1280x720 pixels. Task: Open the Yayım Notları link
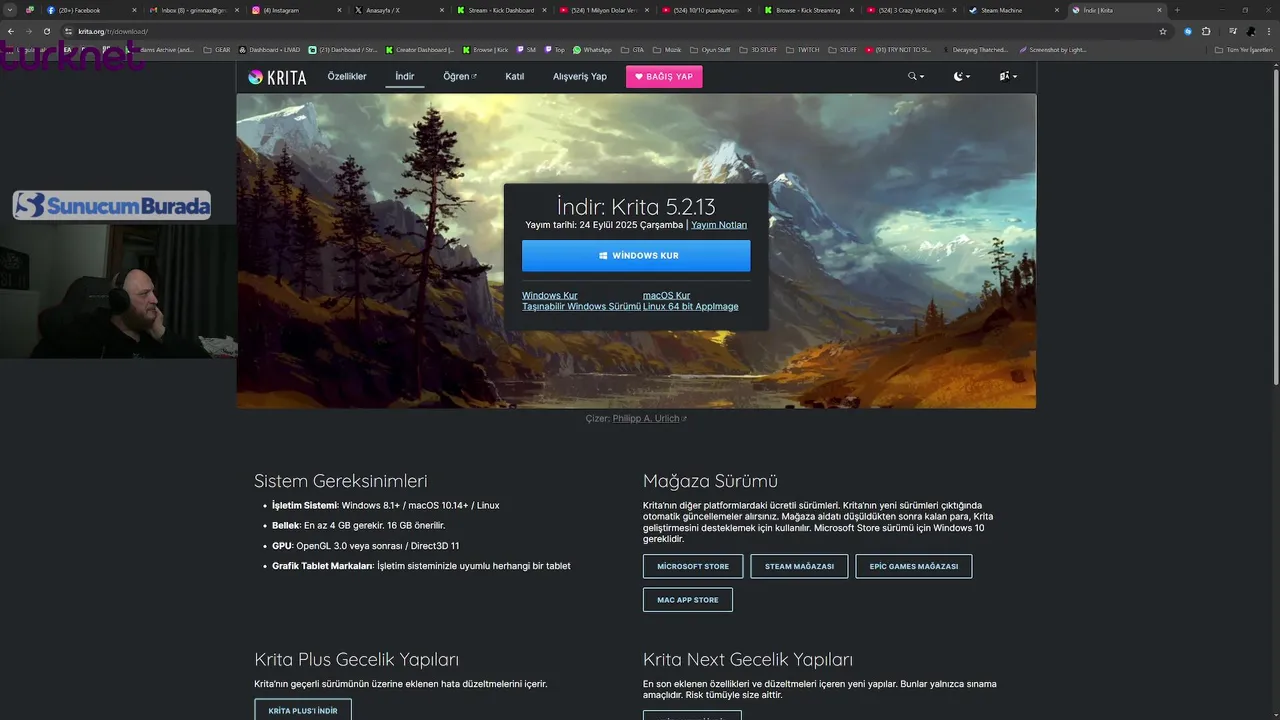[x=719, y=225]
